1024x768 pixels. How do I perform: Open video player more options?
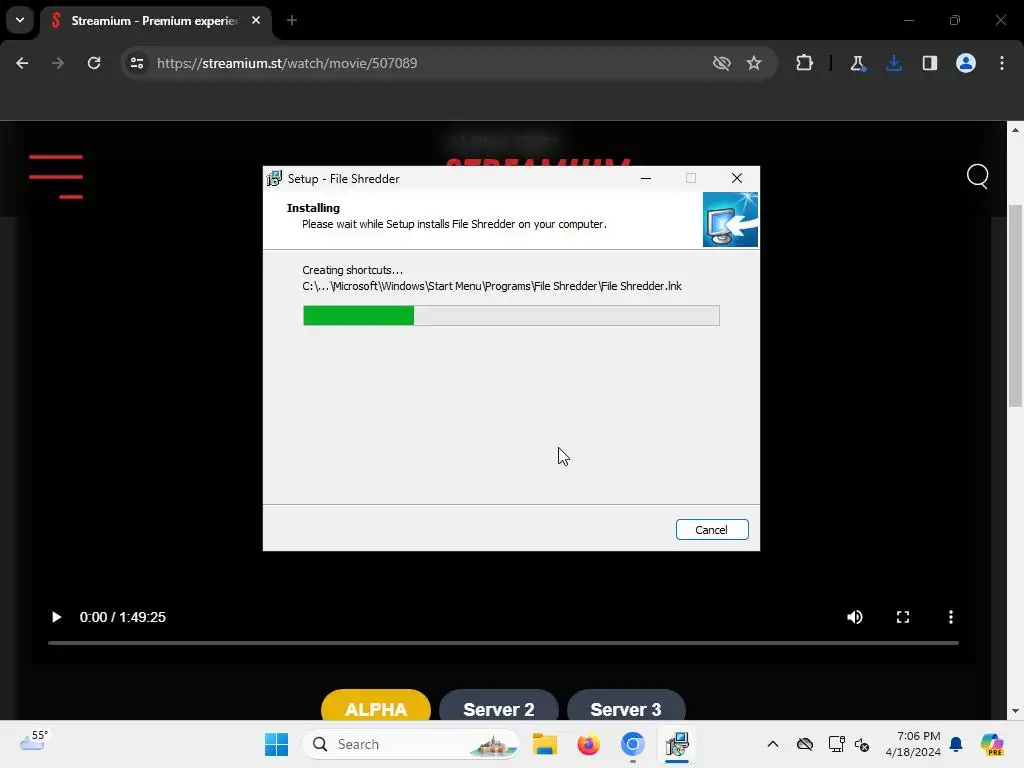[x=951, y=617]
